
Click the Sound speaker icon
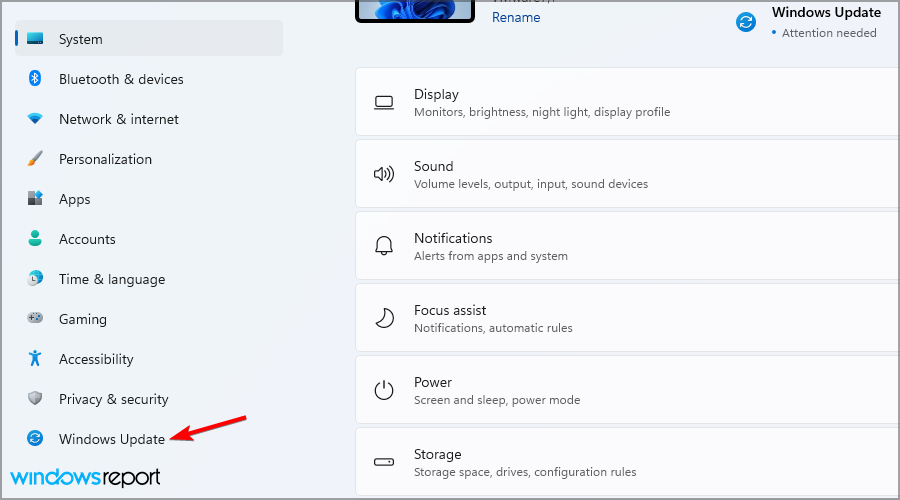(384, 174)
